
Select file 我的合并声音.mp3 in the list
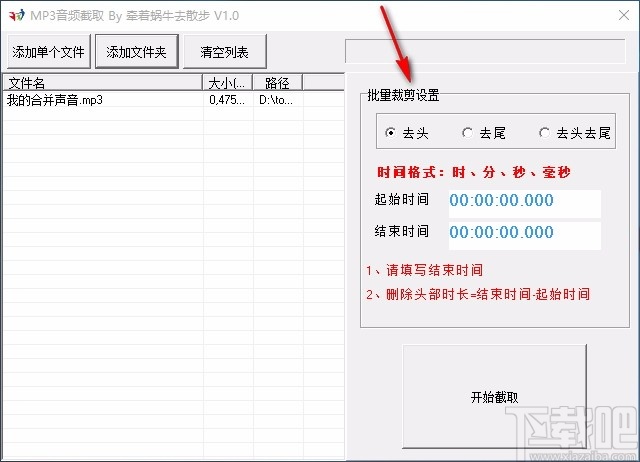point(55,100)
